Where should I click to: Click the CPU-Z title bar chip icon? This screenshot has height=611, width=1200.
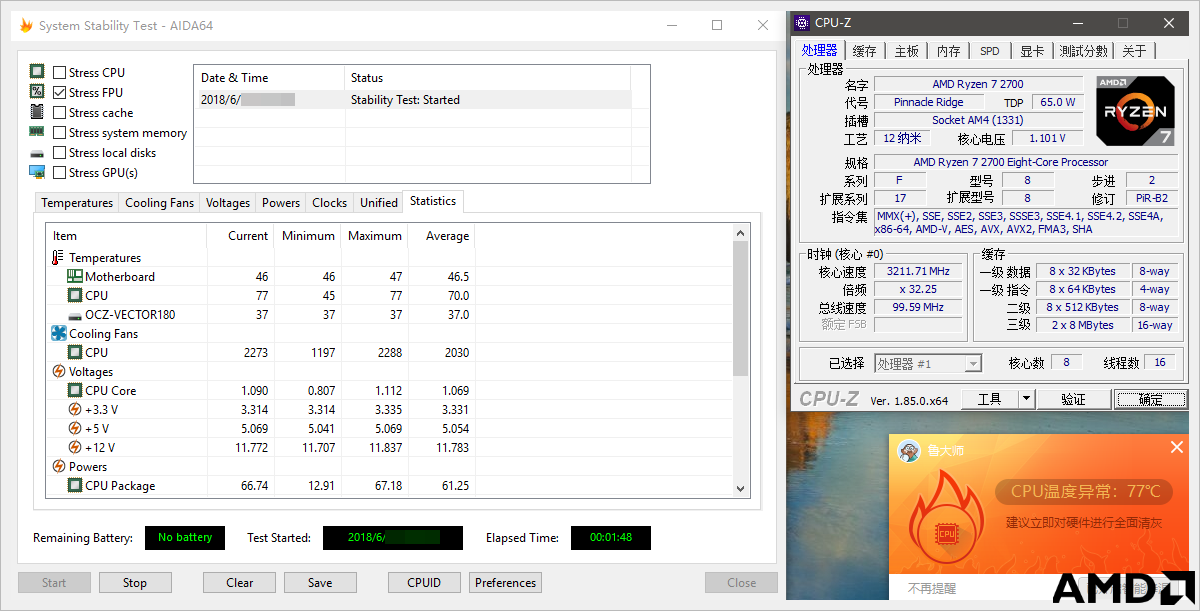pyautogui.click(x=802, y=22)
